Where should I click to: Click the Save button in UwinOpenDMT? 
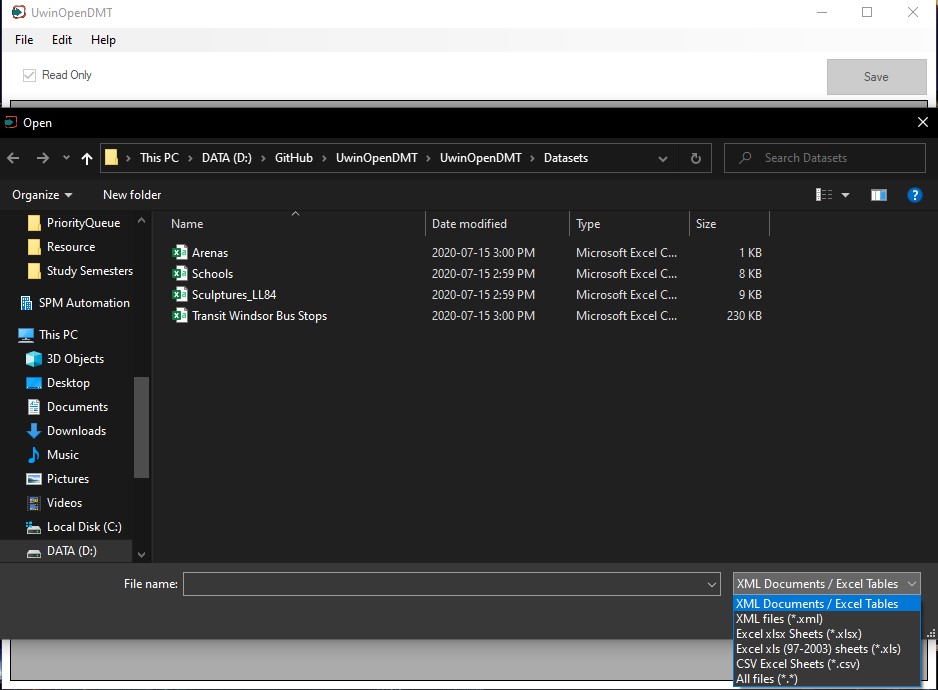[876, 77]
